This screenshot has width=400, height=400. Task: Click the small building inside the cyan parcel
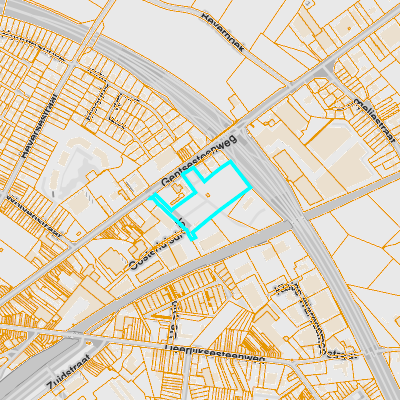tap(208, 195)
